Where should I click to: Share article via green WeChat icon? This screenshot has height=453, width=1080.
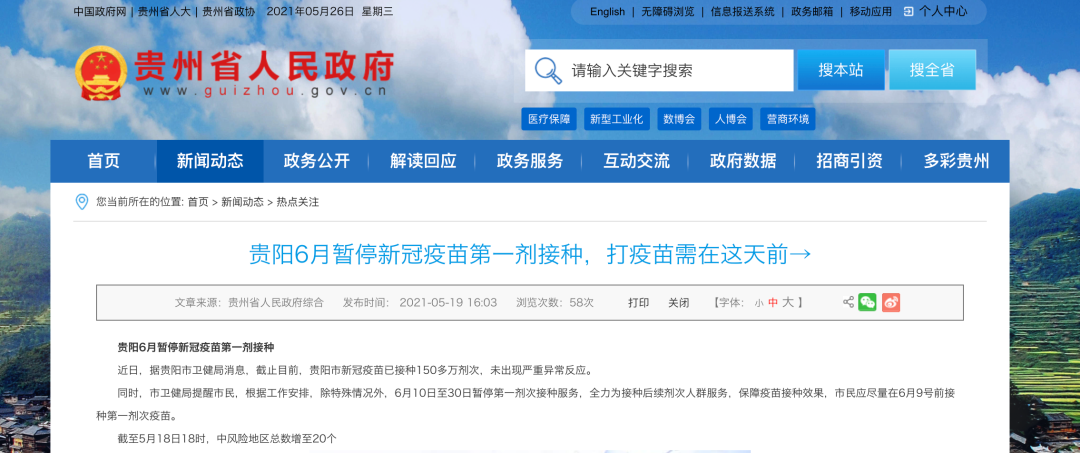point(867,302)
